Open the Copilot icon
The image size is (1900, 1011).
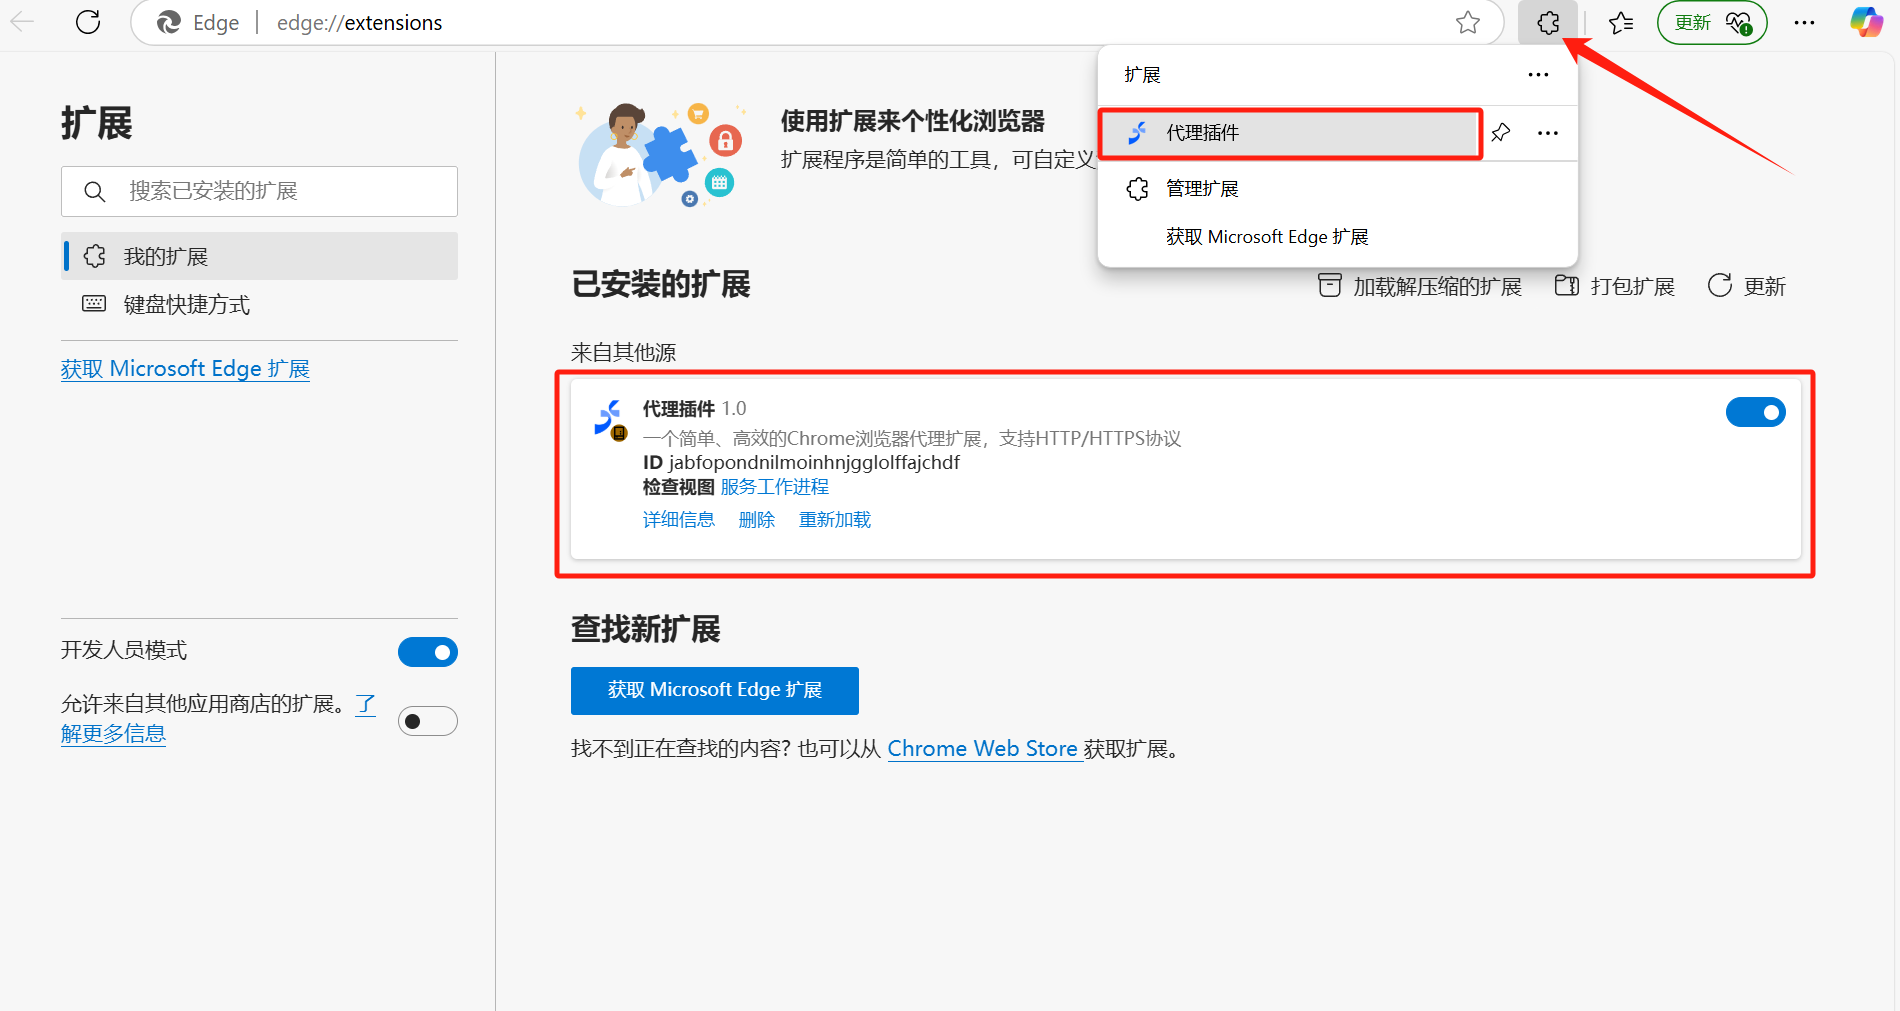pyautogui.click(x=1865, y=23)
